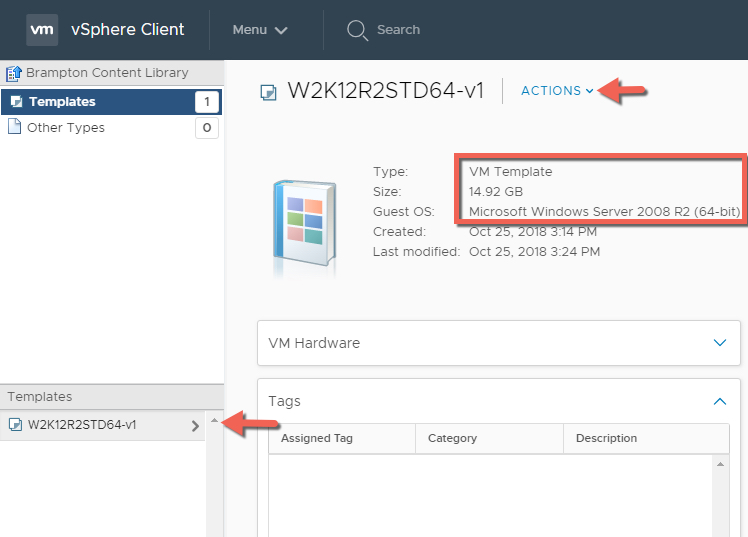Select Templates in the library sidebar
This screenshot has width=748, height=537.
tap(62, 101)
